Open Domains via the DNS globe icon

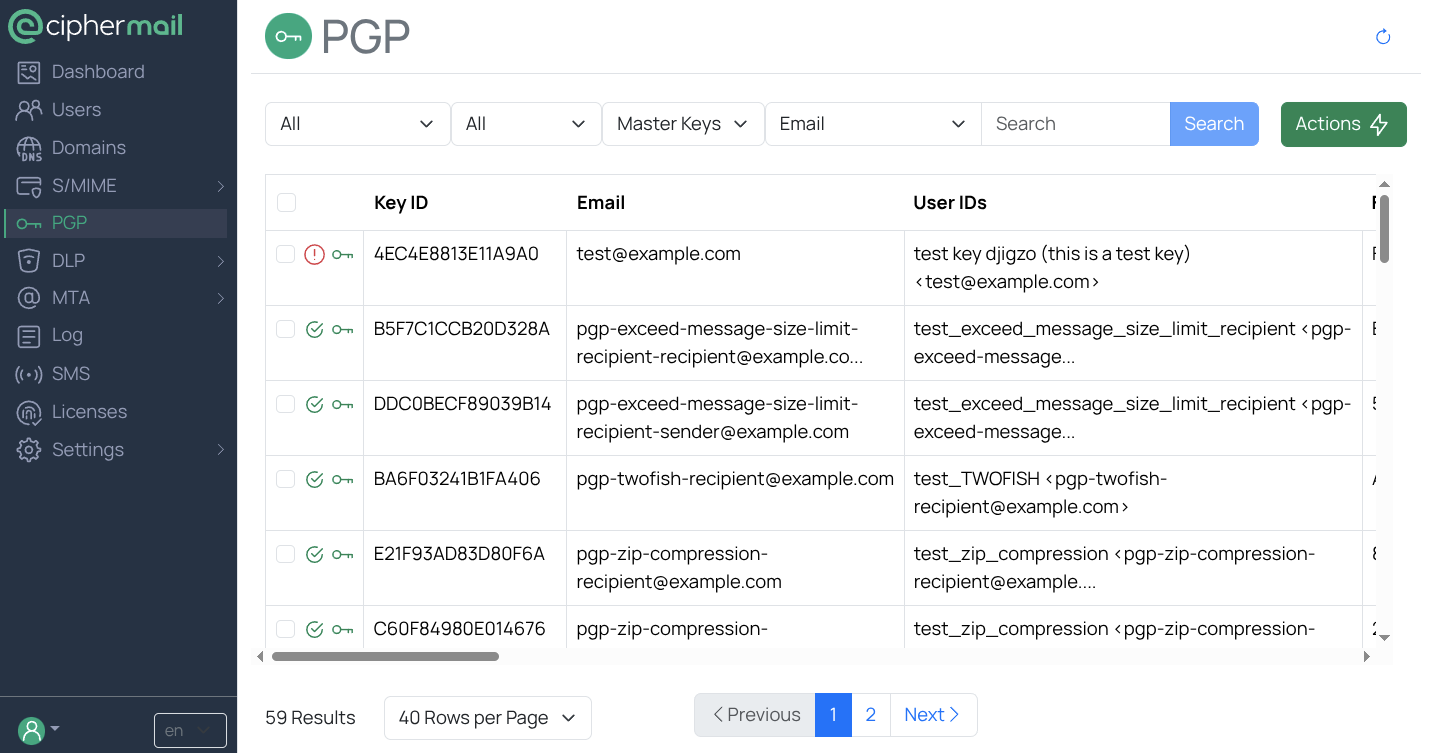29,149
